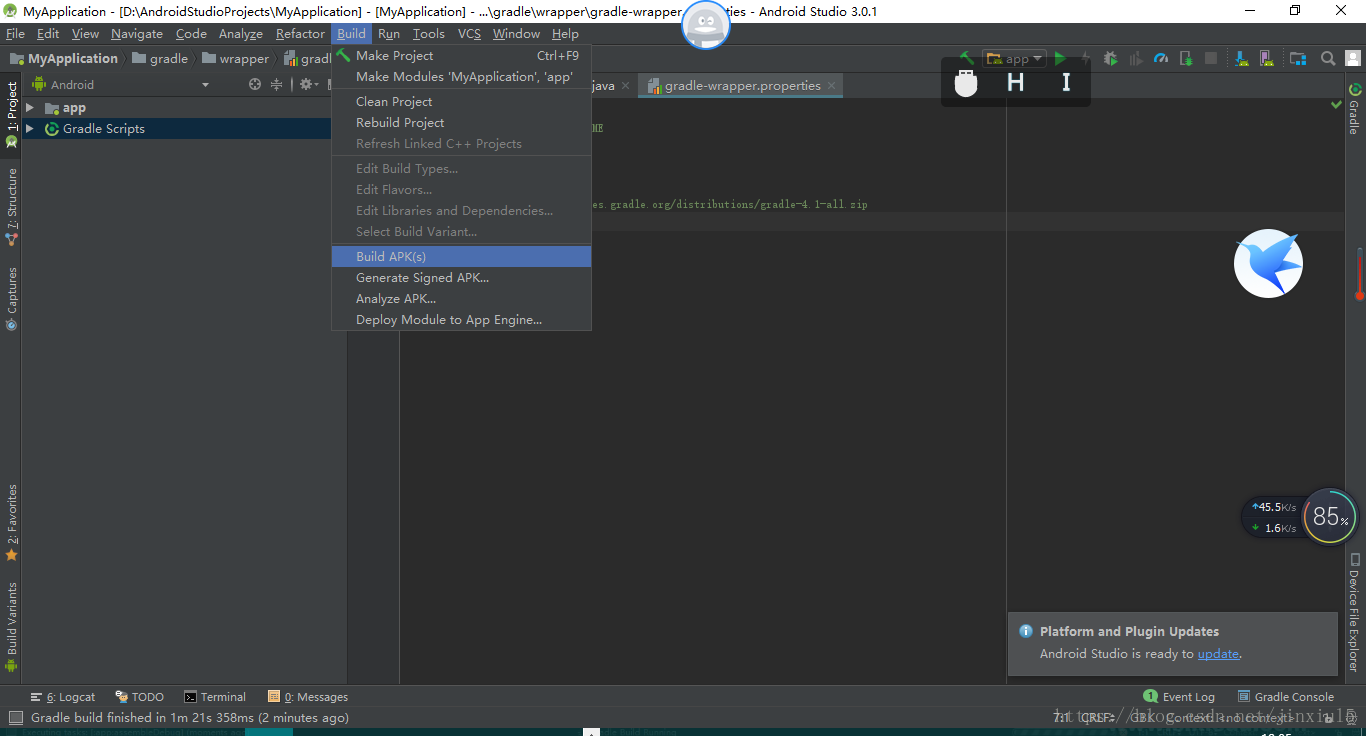Toggle the 2: Favorites side panel
Viewport: 1366px width, 736px height.
12,522
